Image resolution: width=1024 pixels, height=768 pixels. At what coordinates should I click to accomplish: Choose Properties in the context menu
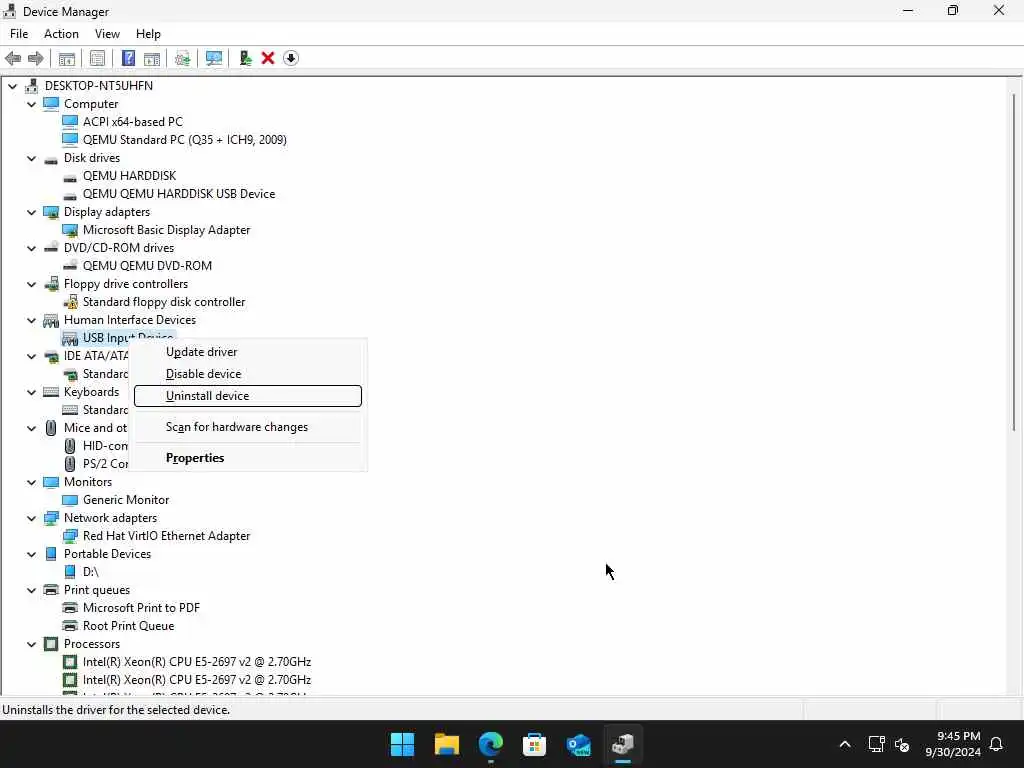(248, 458)
